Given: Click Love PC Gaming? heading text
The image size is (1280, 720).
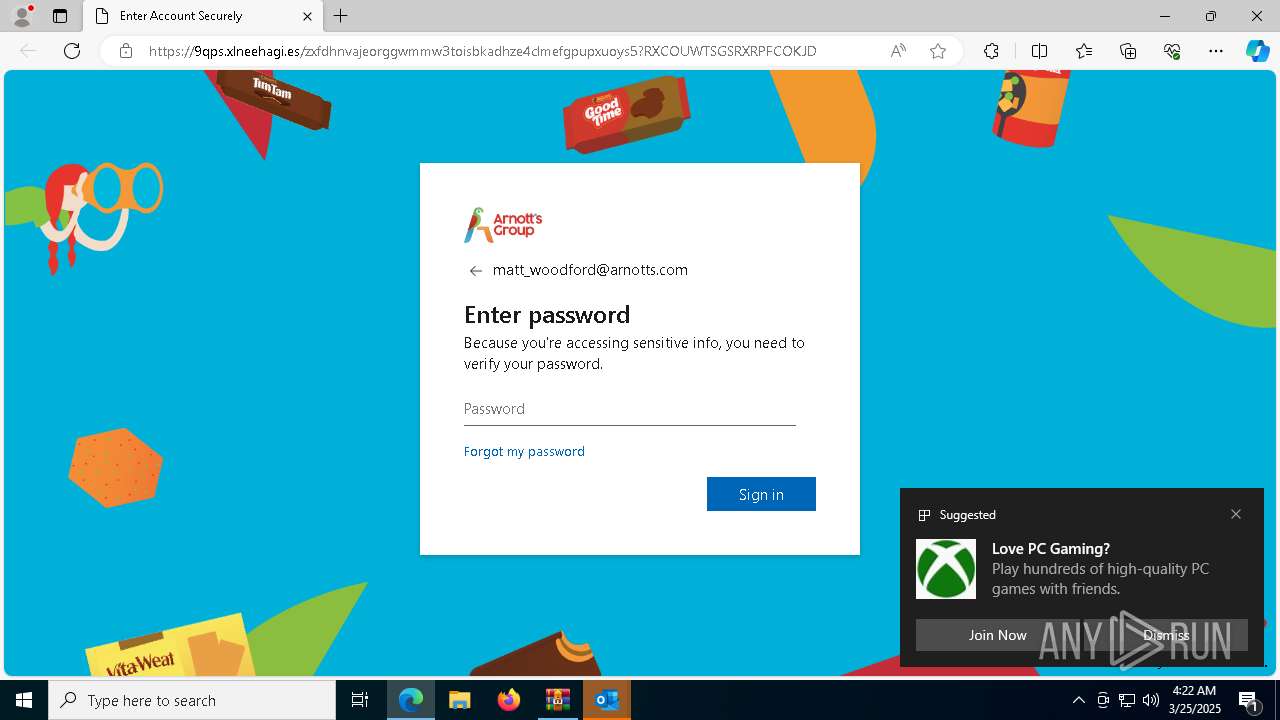Looking at the screenshot, I should [x=1051, y=548].
